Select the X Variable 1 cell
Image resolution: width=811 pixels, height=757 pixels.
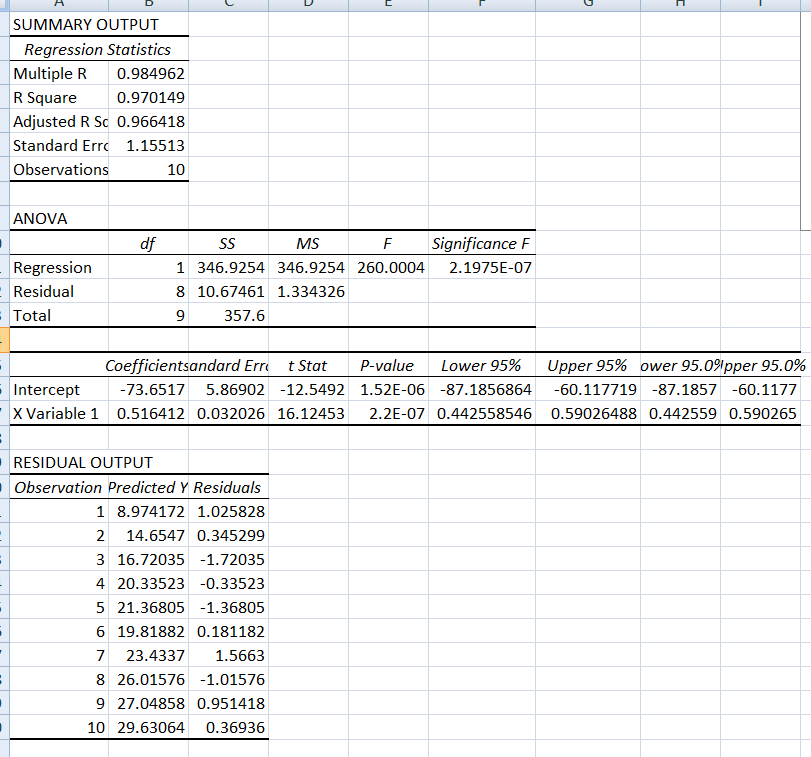pyautogui.click(x=51, y=413)
